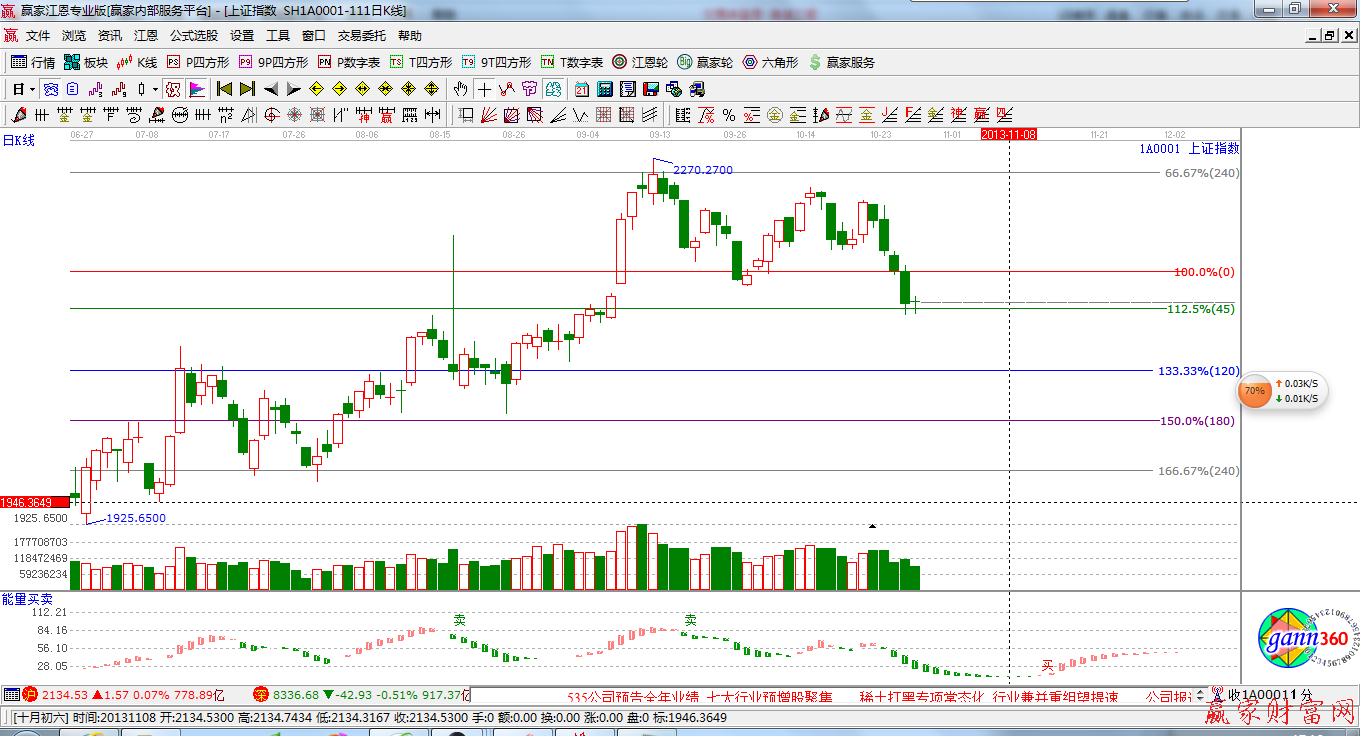Screen dimensions: 1360x736
Task: Click the 2013-11-08 red date marker
Action: coord(1009,134)
